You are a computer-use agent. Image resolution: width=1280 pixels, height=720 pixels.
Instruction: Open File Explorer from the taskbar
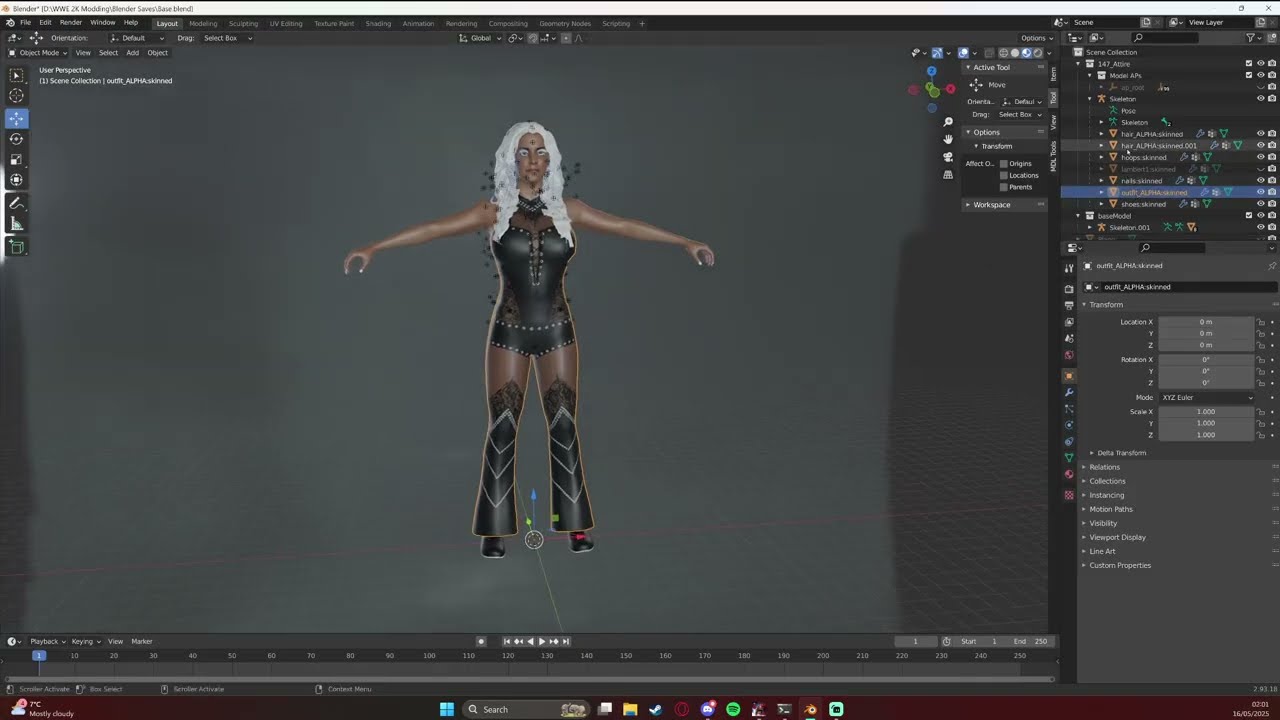pyautogui.click(x=630, y=709)
